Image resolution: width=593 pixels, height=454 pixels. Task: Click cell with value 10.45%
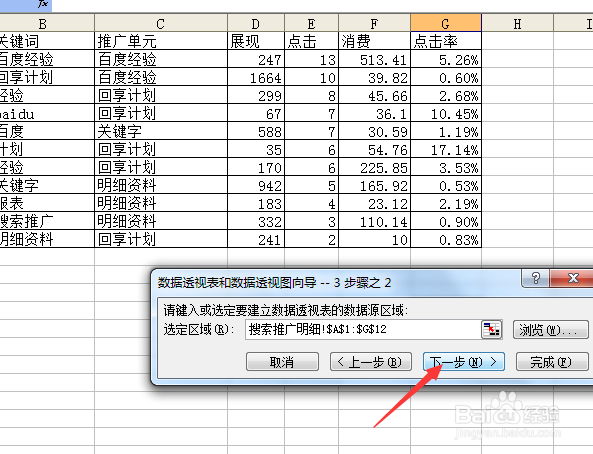(x=446, y=113)
